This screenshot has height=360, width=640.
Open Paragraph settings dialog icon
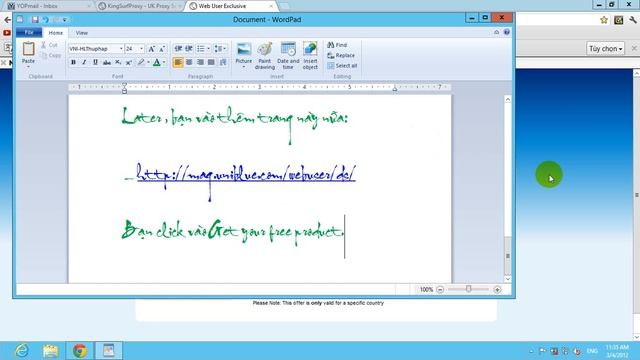[223, 62]
